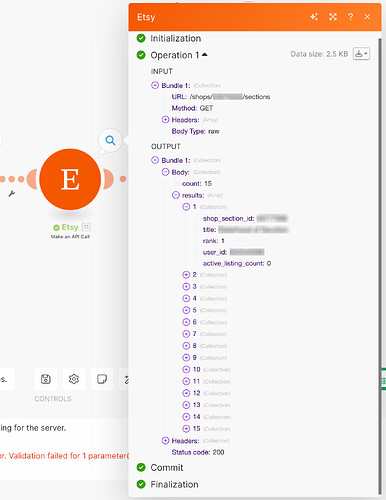Image resolution: width=386 pixels, height=500 pixels.
Task: Expand result item 7
Action: coord(186,334)
